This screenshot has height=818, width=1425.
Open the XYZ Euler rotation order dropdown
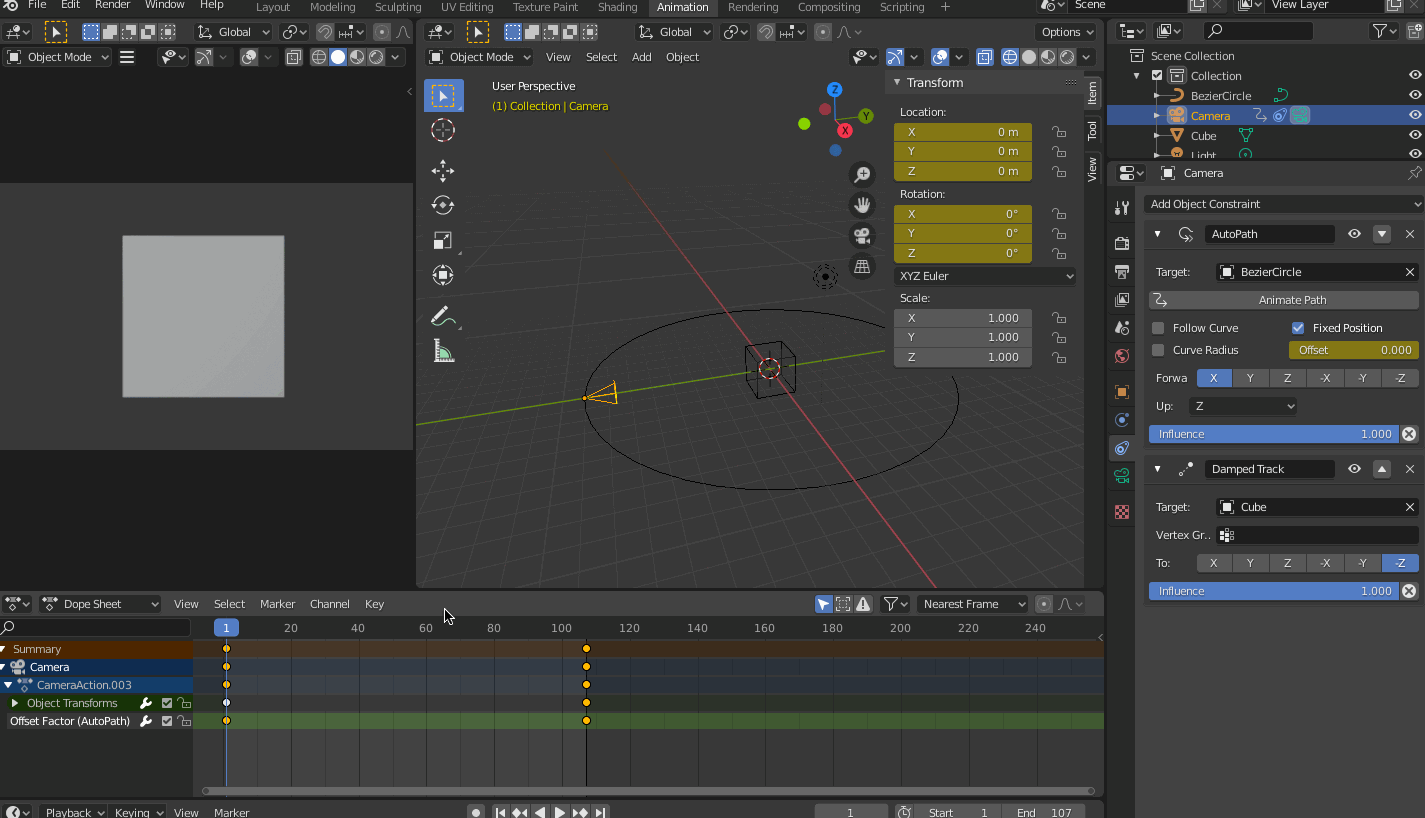[x=985, y=275]
